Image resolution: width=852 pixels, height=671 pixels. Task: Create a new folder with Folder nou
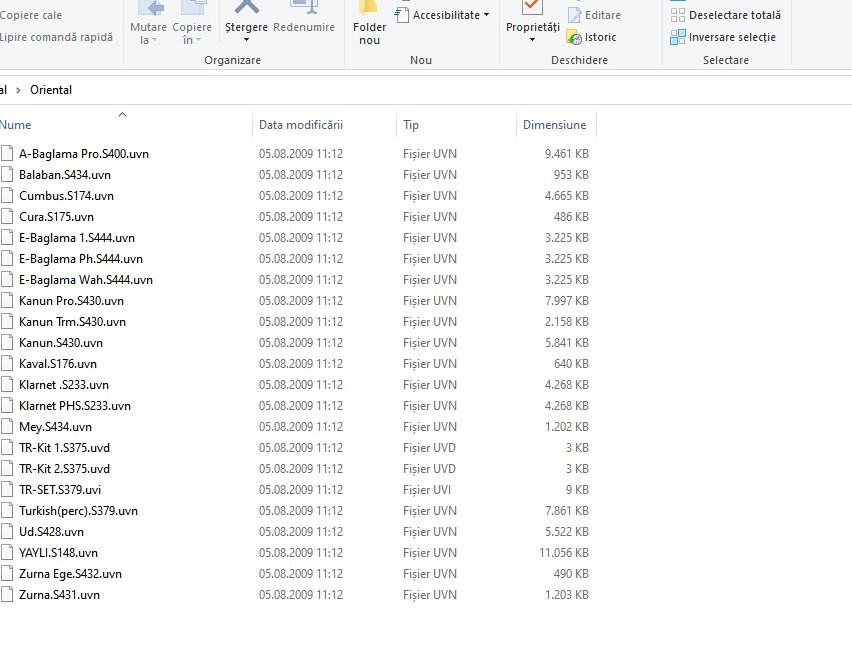tap(369, 22)
